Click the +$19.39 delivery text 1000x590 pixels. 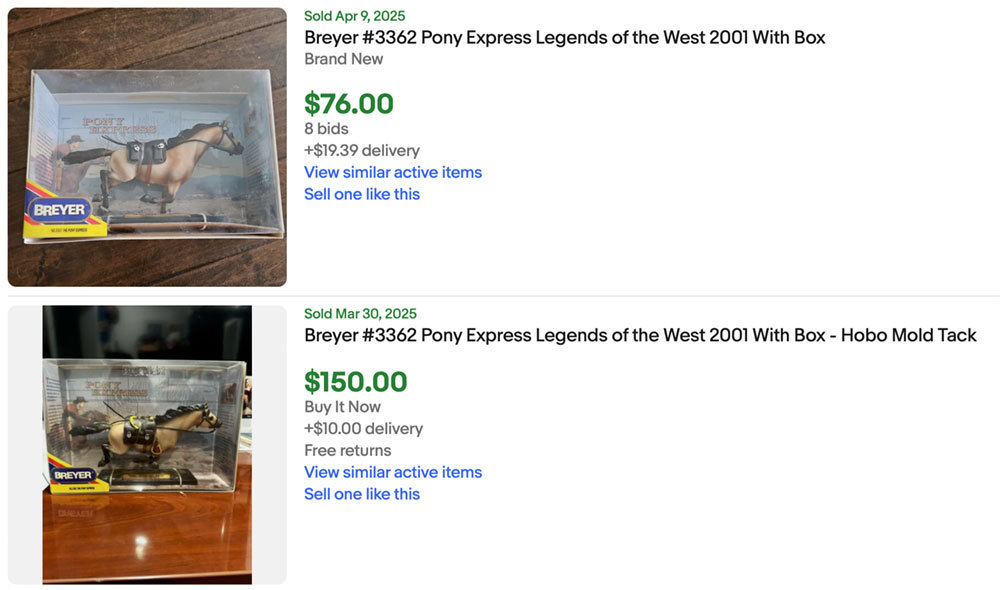[x=362, y=150]
